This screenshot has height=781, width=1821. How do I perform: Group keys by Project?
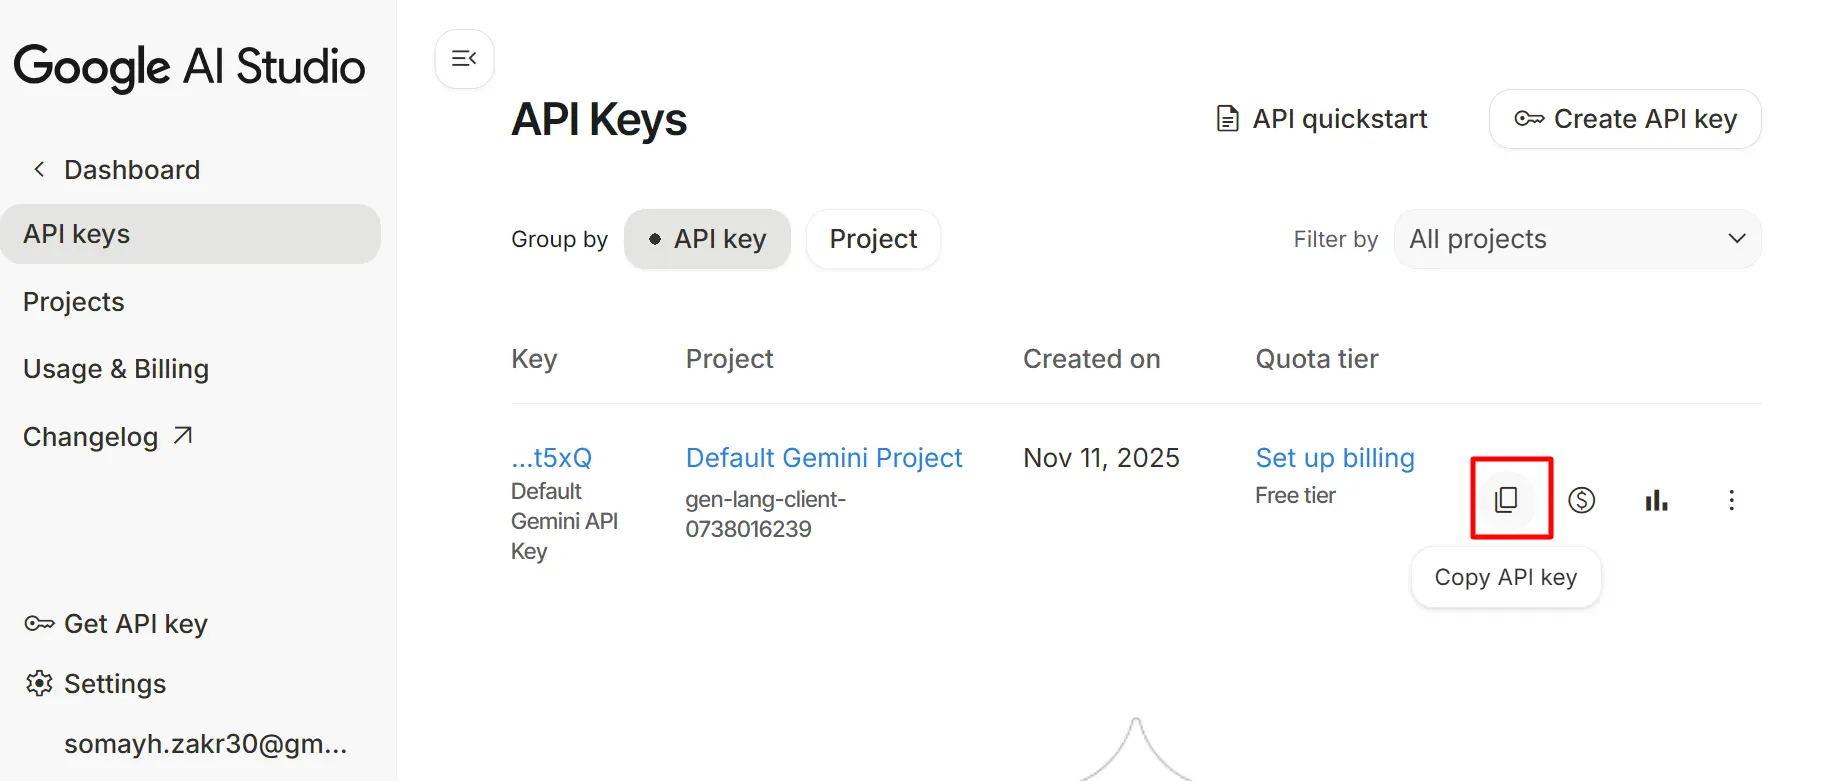tap(873, 239)
